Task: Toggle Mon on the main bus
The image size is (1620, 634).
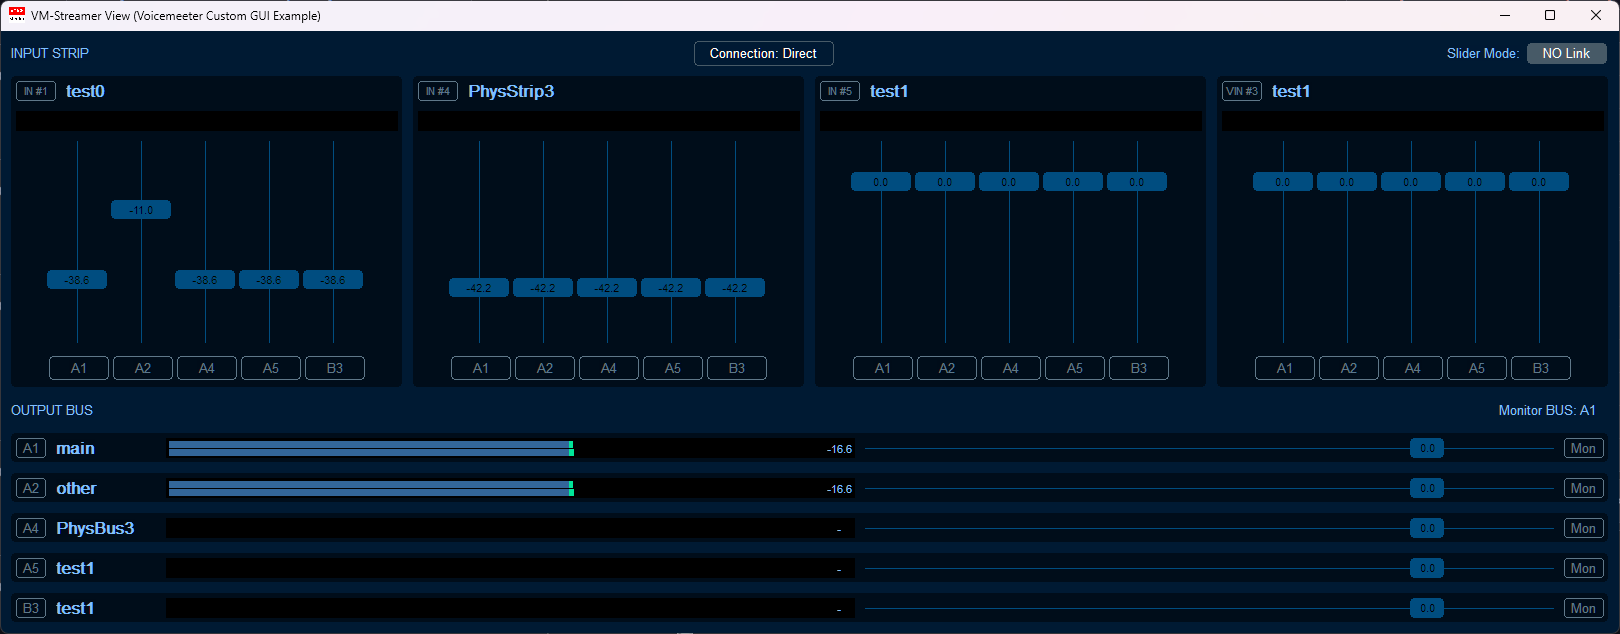Action: pyautogui.click(x=1583, y=448)
